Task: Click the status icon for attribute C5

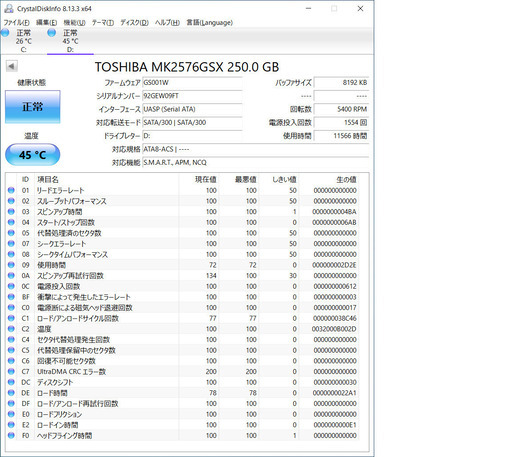Action: pyautogui.click(x=11, y=350)
